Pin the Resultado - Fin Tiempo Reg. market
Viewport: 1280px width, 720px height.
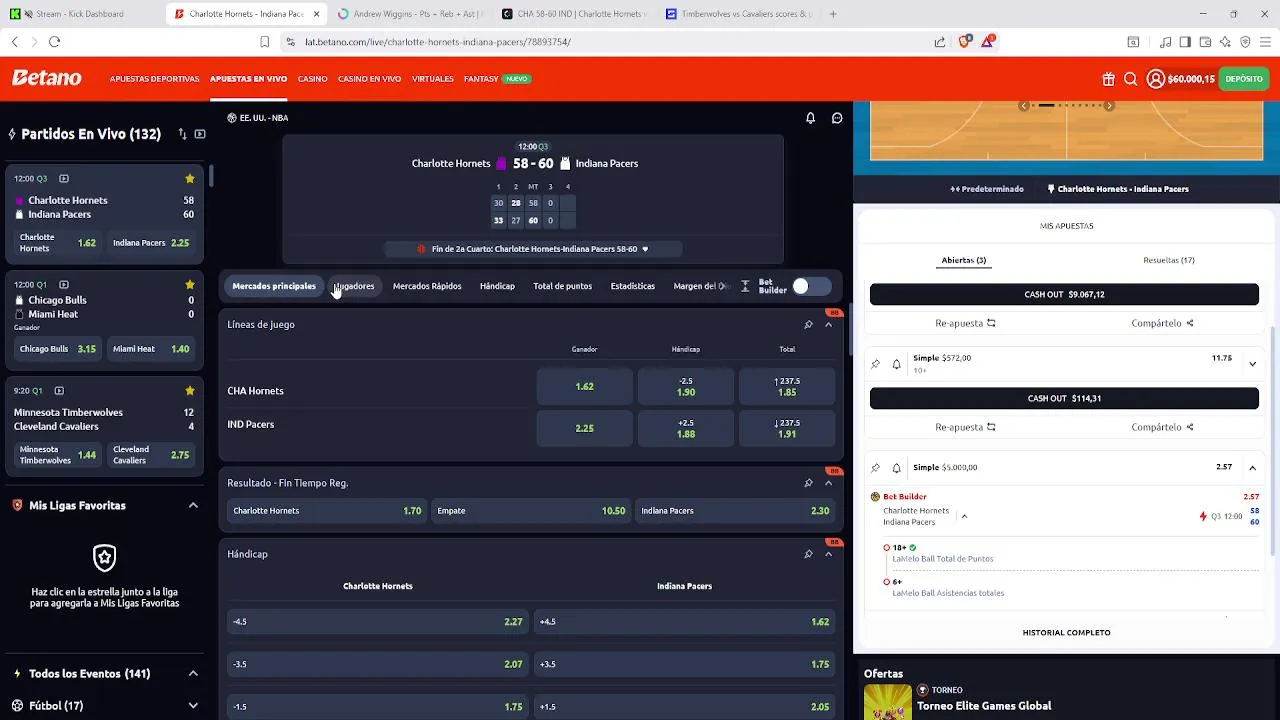coord(808,483)
